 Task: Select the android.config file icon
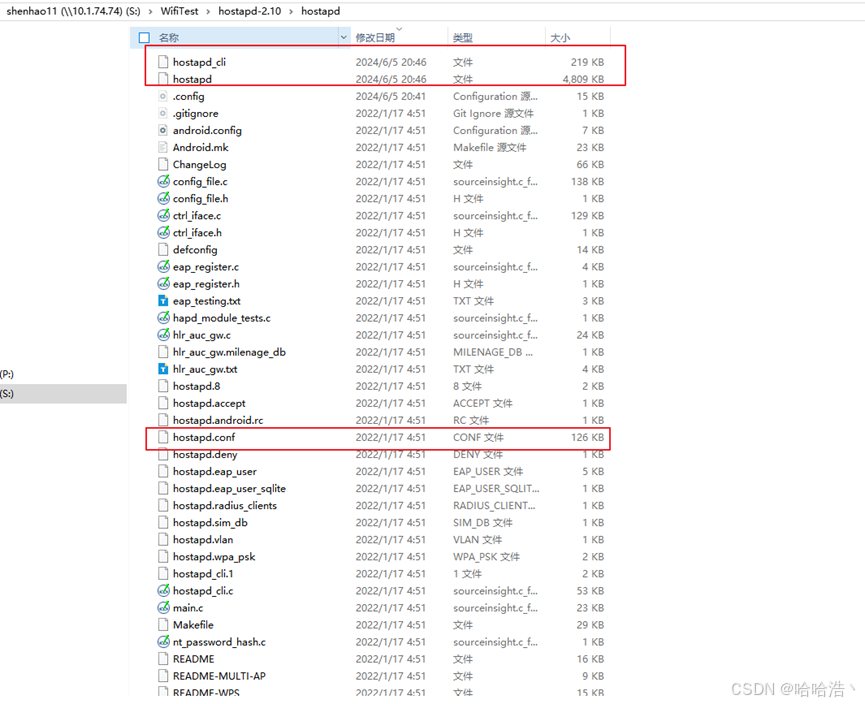[x=163, y=130]
